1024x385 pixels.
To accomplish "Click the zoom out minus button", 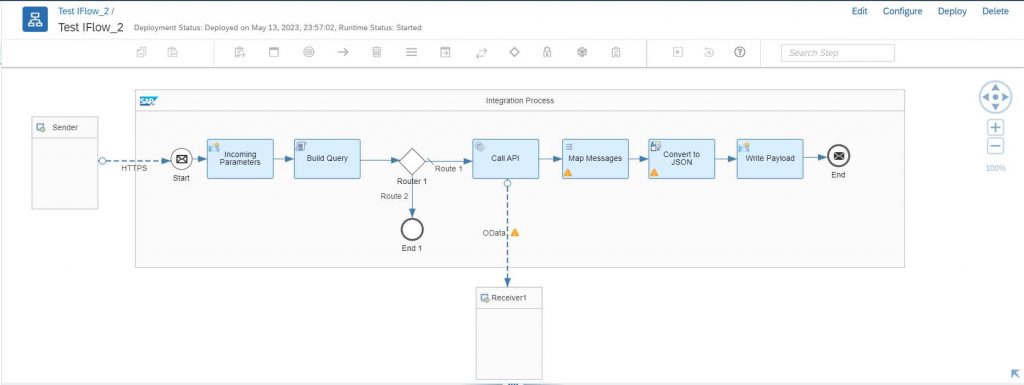I will (995, 146).
